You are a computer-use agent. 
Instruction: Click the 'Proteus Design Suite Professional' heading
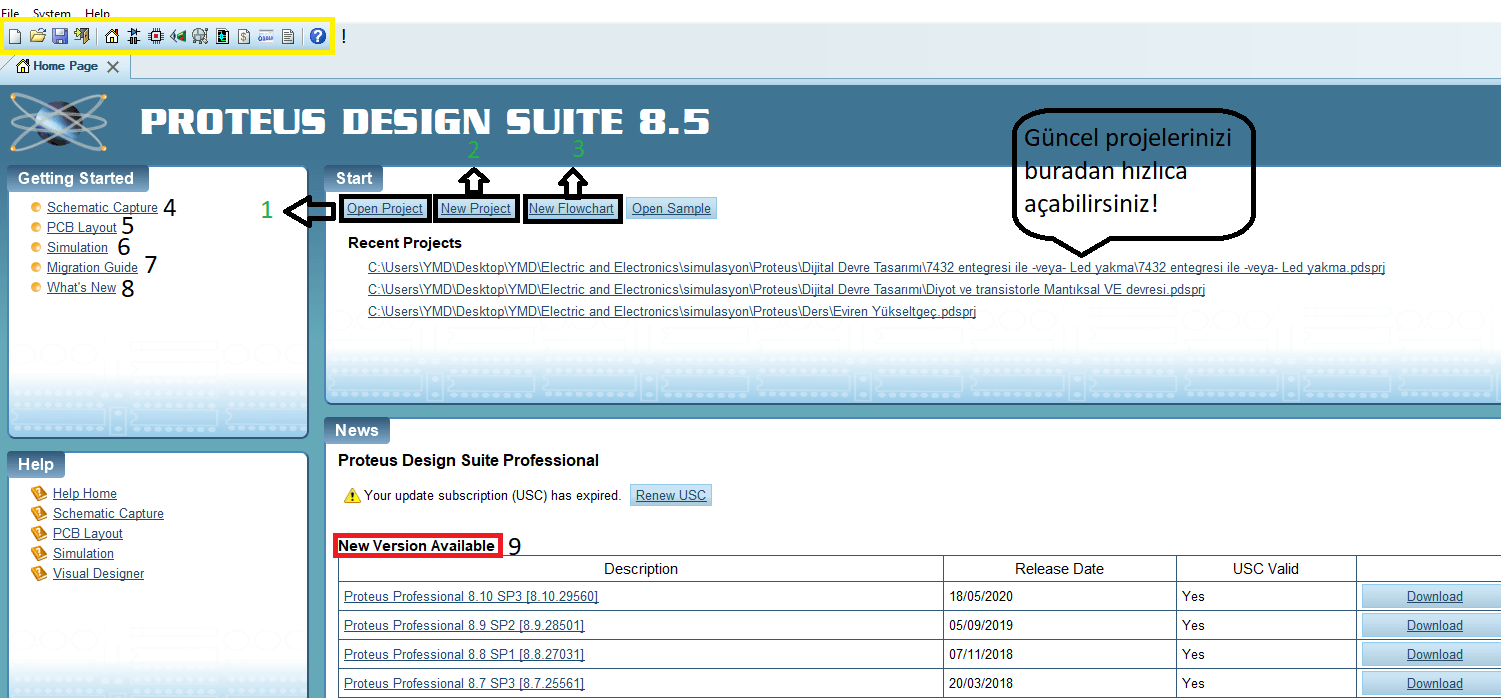[468, 461]
